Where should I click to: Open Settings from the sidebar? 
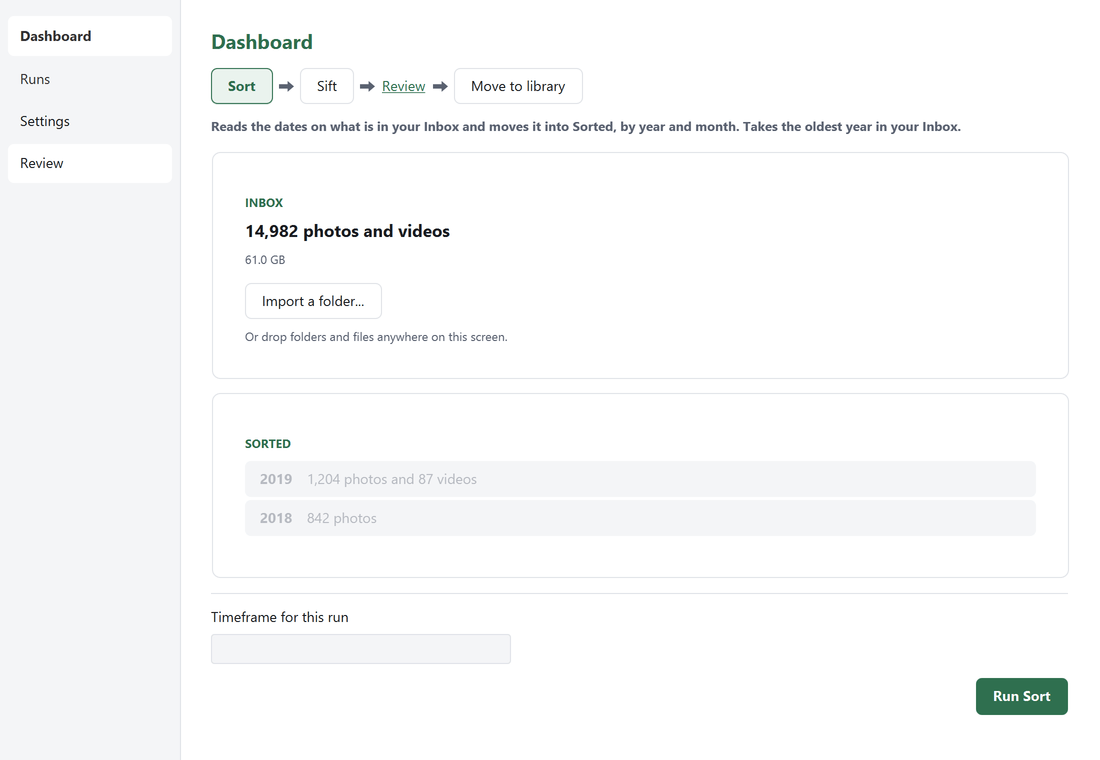(90, 121)
